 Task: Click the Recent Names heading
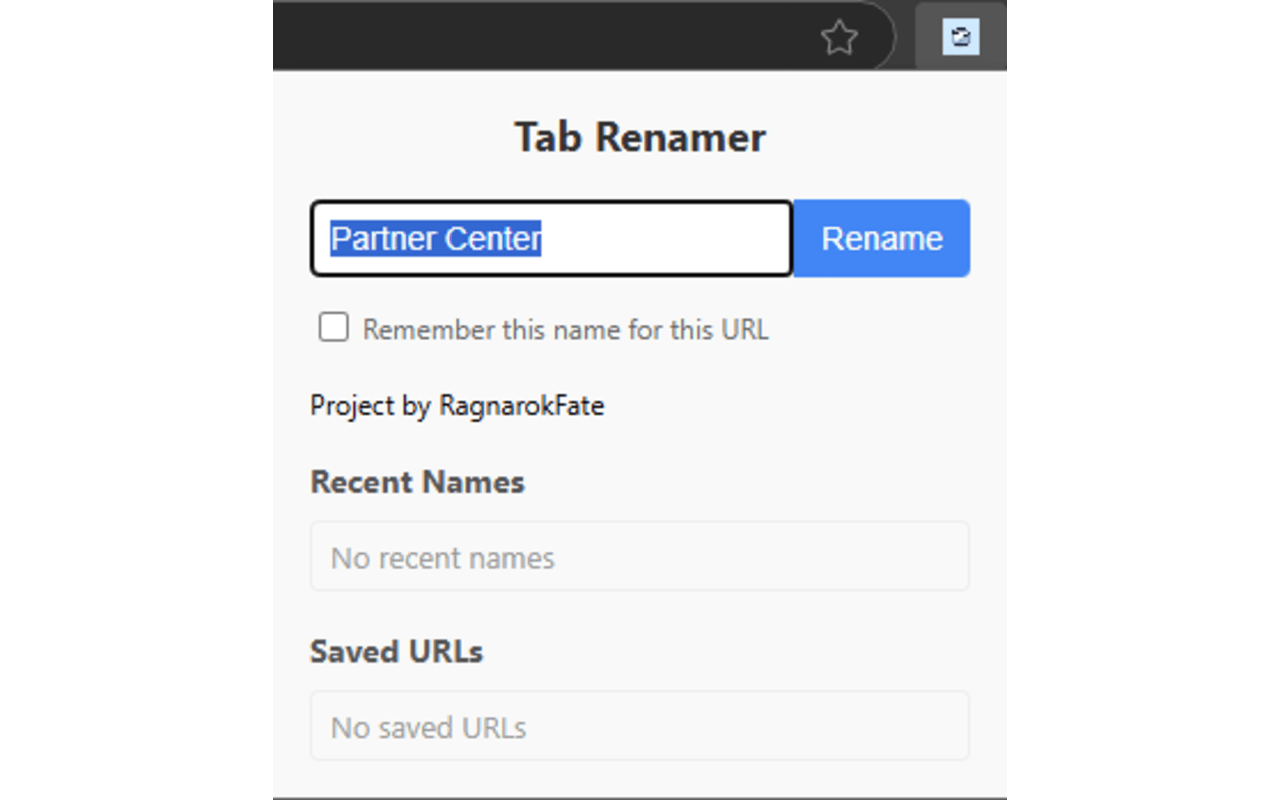(417, 482)
